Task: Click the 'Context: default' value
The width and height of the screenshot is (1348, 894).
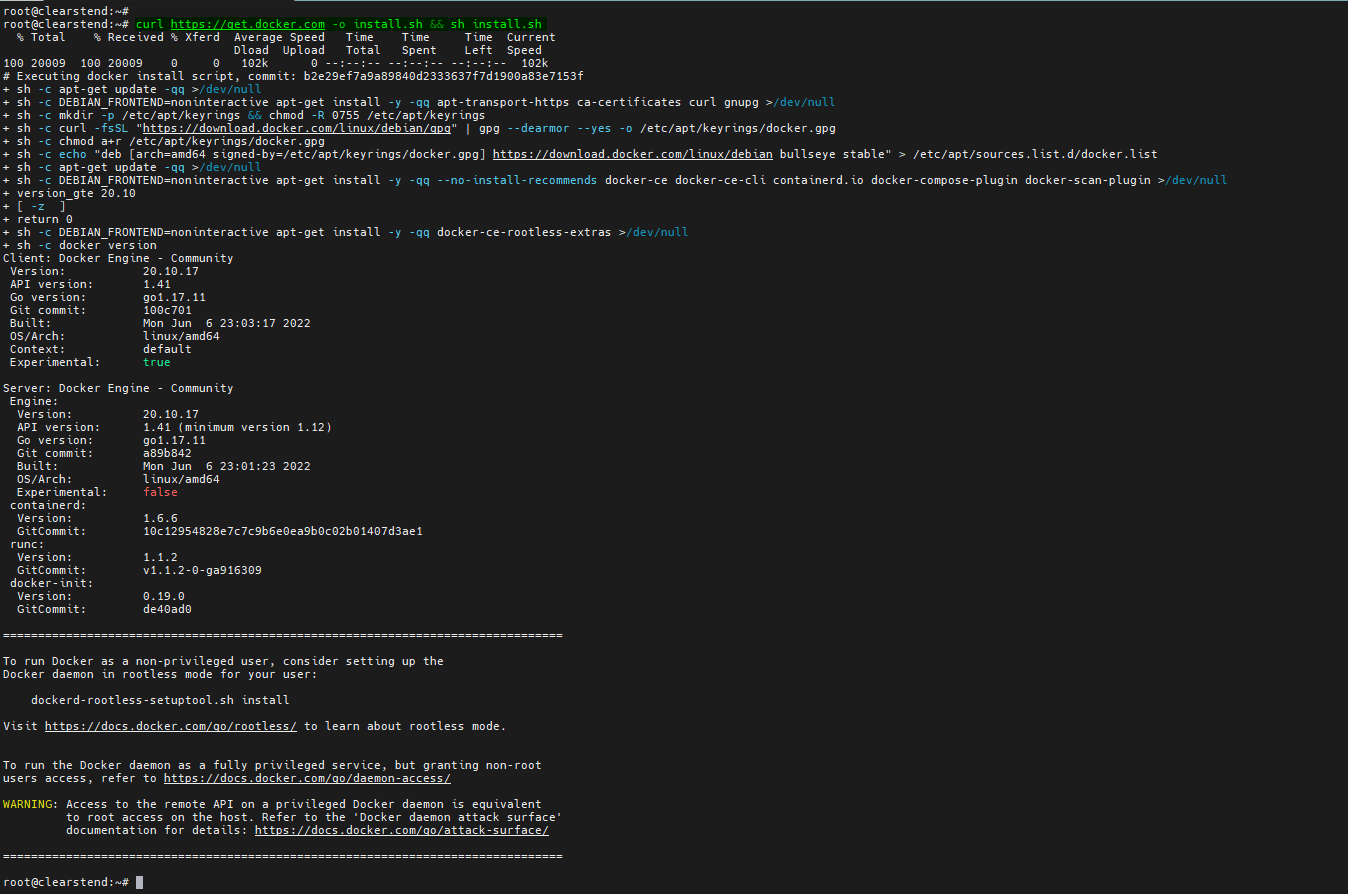Action: coord(167,349)
